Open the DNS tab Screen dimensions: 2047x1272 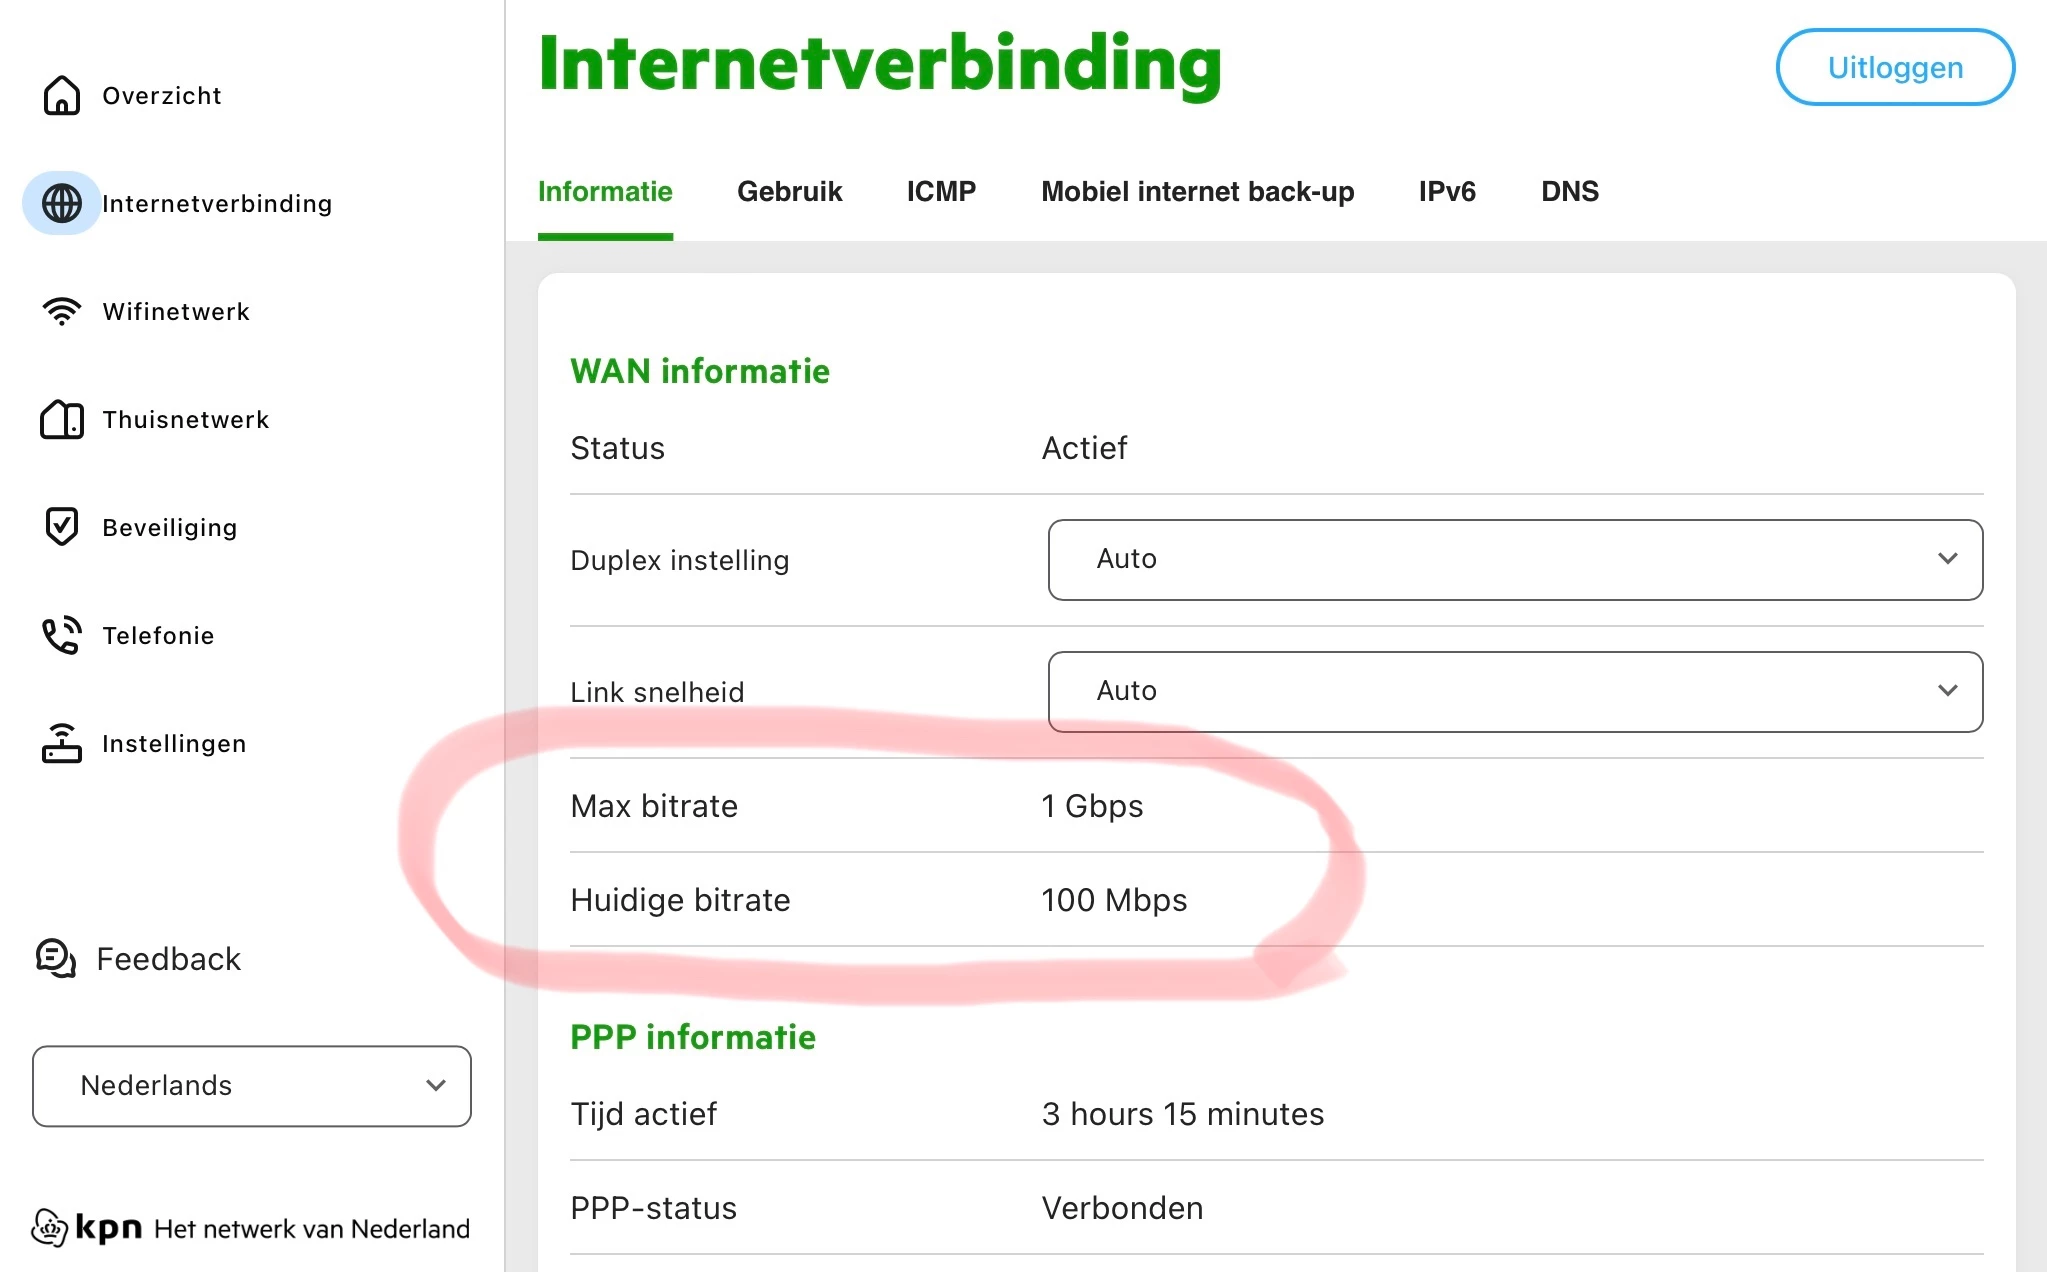point(1569,191)
